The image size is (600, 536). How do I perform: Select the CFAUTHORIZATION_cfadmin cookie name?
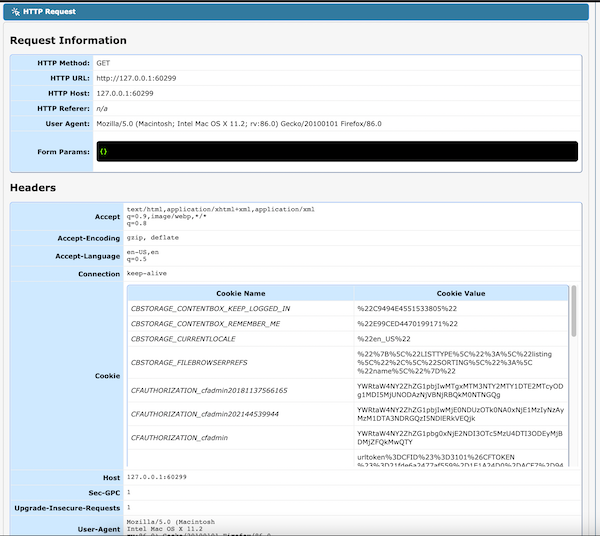point(179,438)
